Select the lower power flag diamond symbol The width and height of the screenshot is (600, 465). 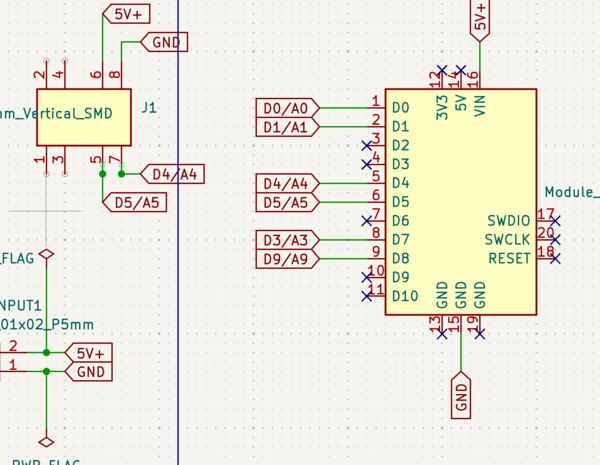pyautogui.click(x=47, y=442)
